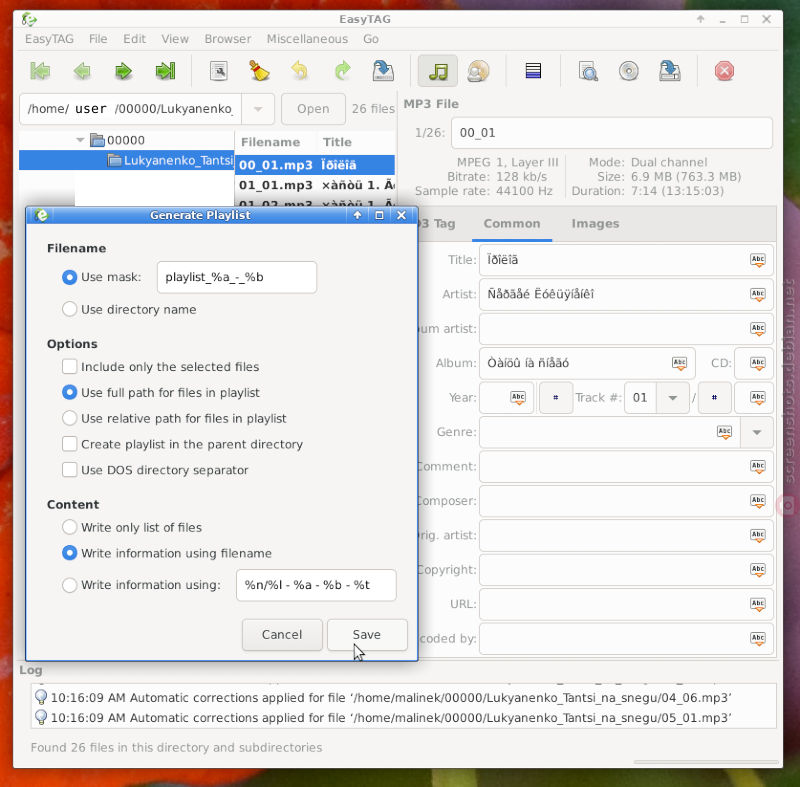Viewport: 800px width, 787px height.
Task: Go to the previous file toolbar arrow
Action: click(82, 71)
